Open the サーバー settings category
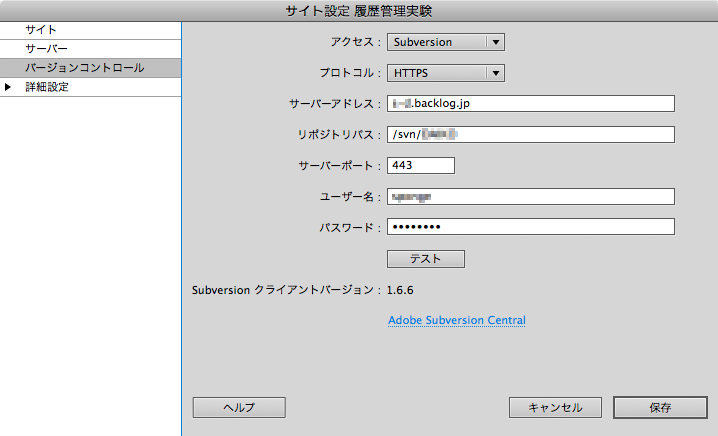 click(46, 49)
